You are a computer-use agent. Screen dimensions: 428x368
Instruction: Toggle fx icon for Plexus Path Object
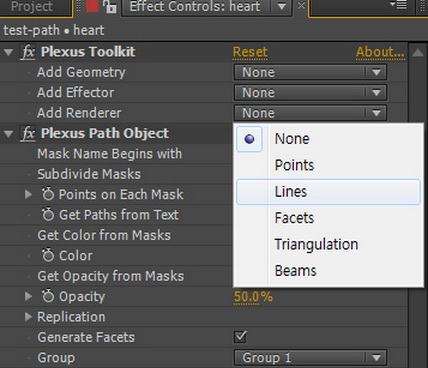click(28, 134)
